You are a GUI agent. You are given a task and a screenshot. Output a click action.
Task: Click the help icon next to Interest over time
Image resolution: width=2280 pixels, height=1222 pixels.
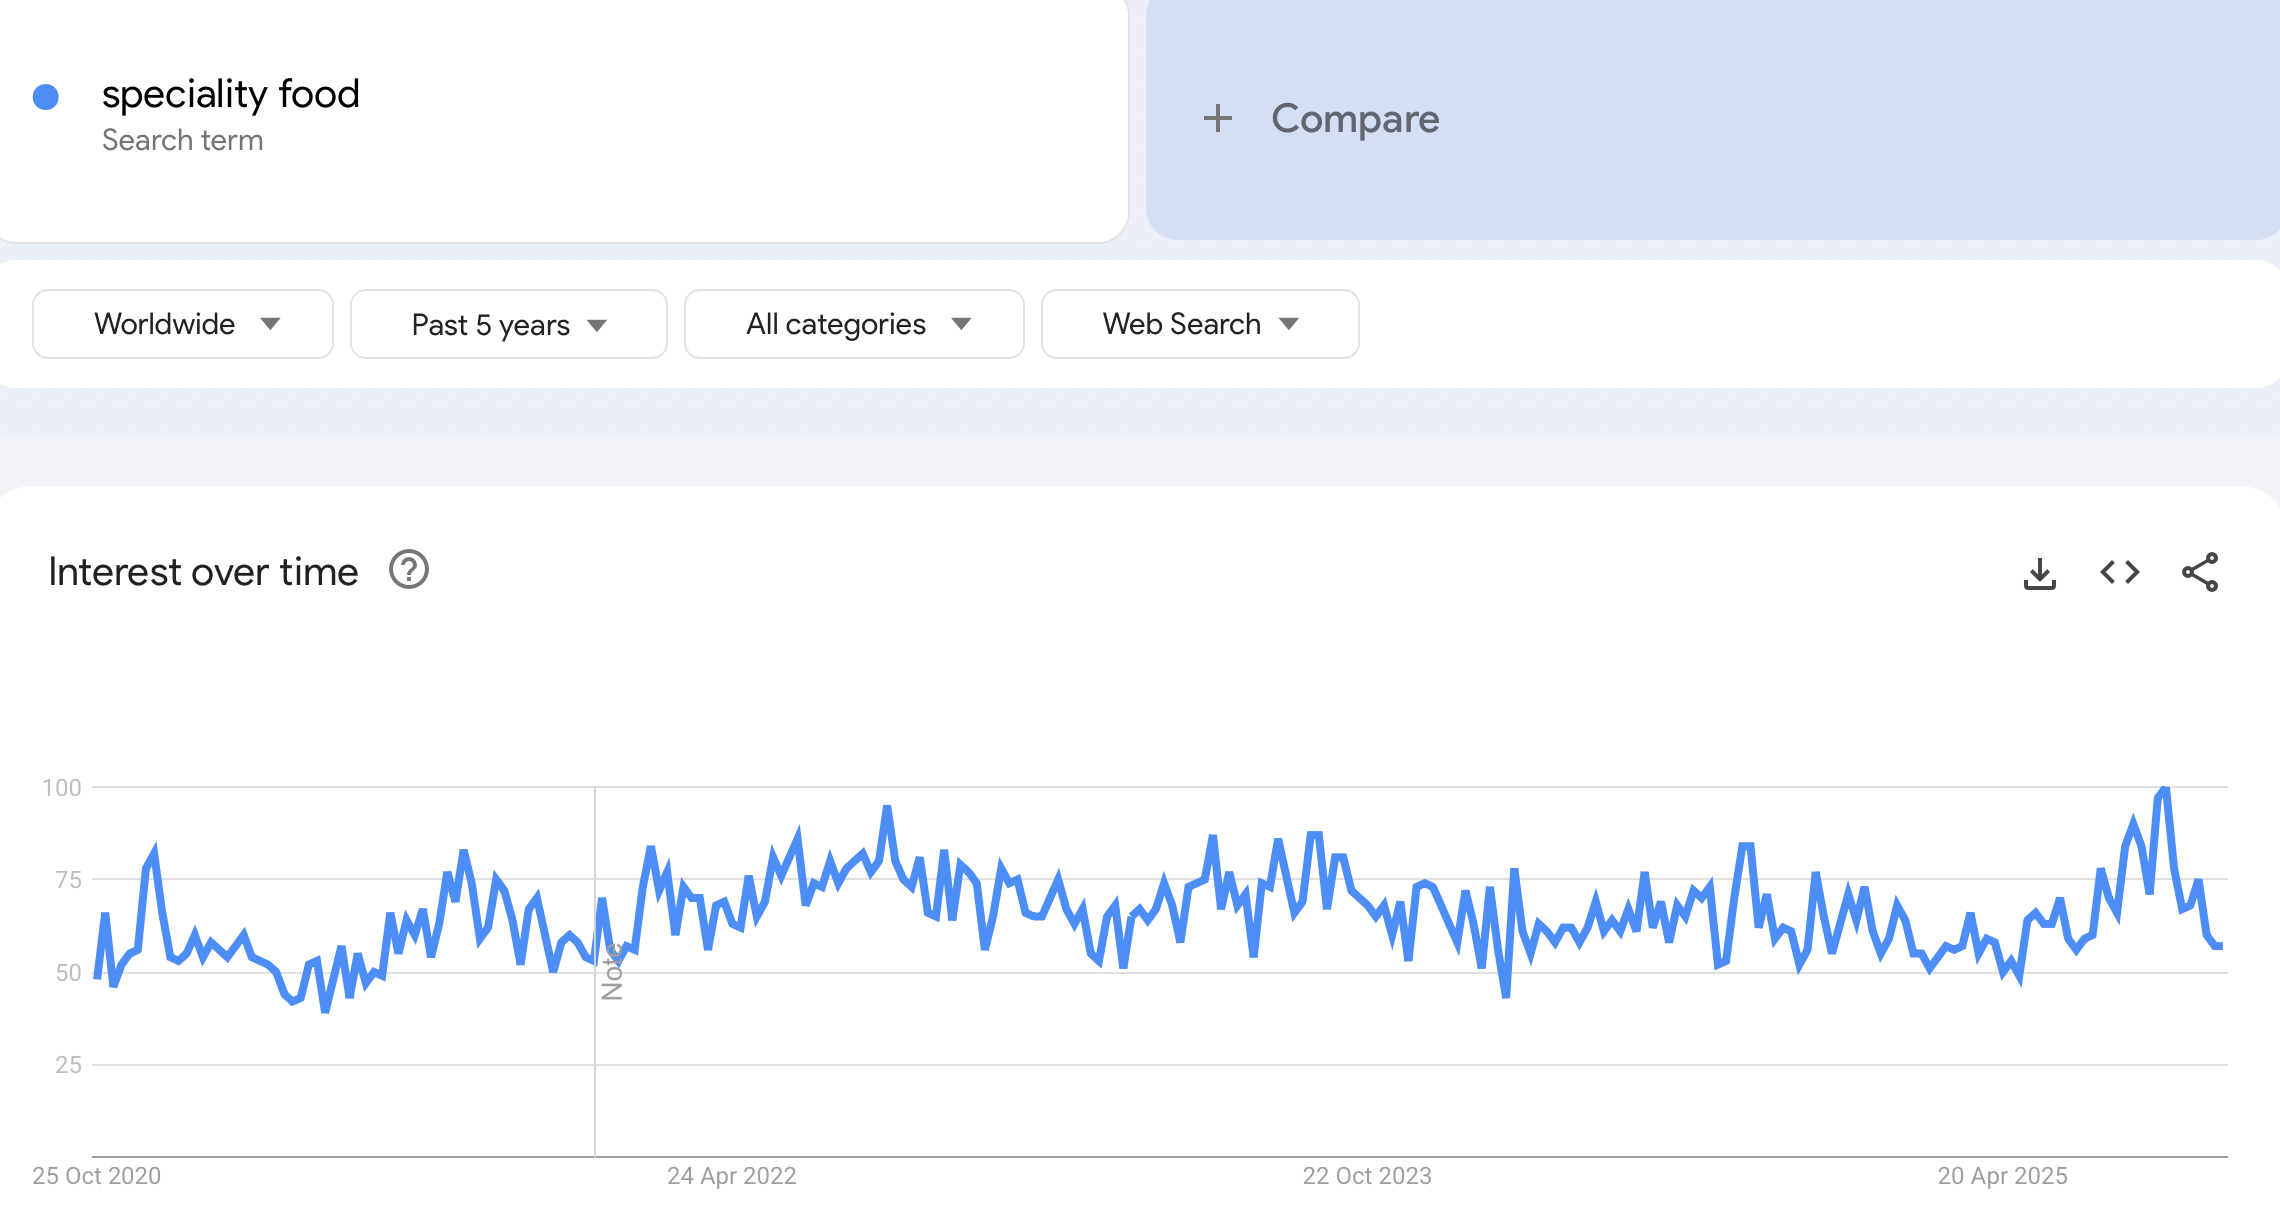click(408, 571)
